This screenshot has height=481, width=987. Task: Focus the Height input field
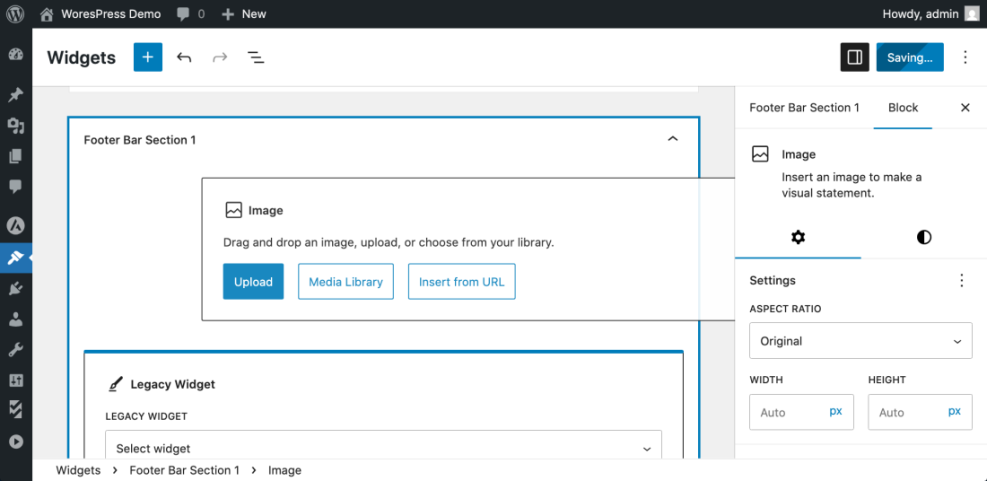[x=905, y=412]
